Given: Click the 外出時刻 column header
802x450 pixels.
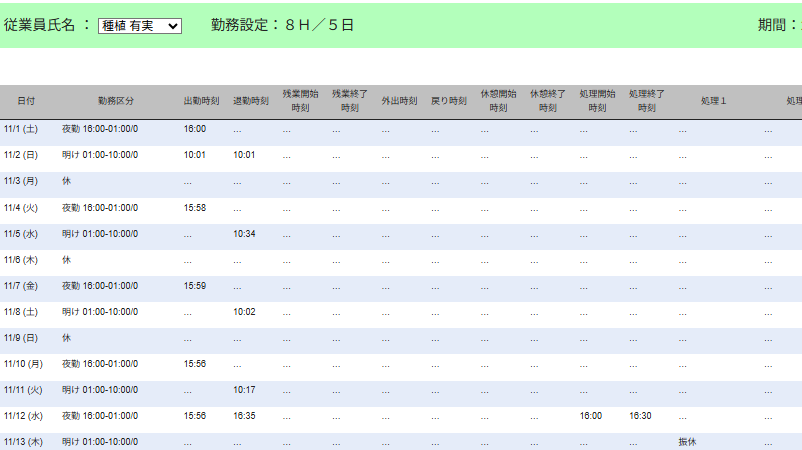Looking at the screenshot, I should 399,101.
